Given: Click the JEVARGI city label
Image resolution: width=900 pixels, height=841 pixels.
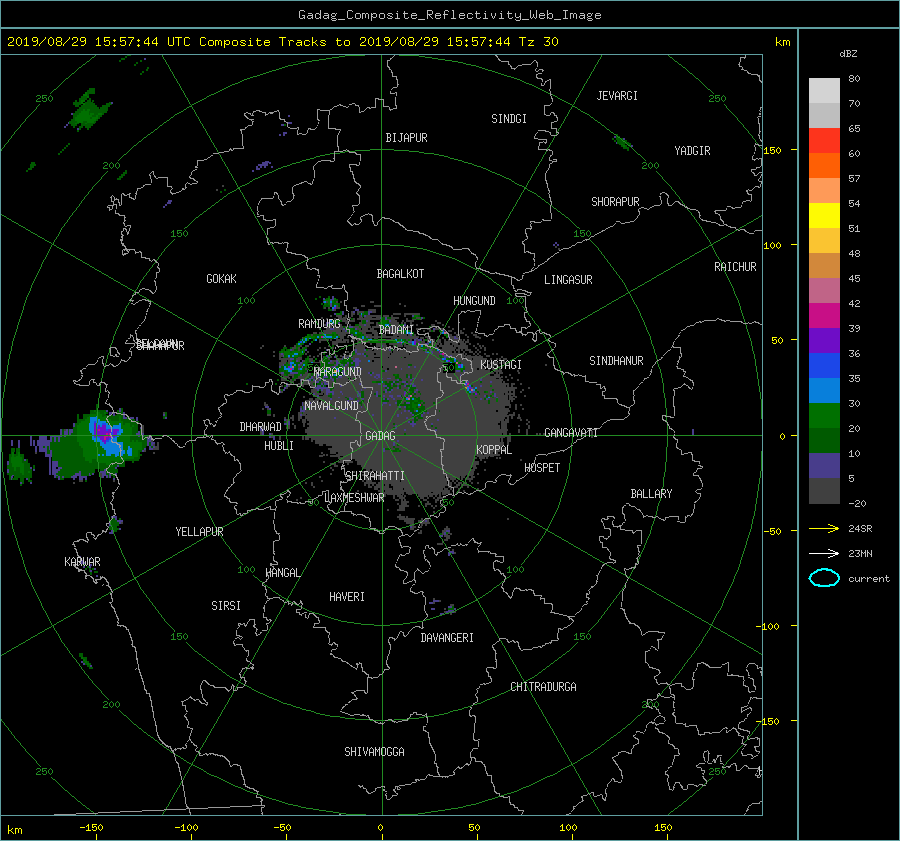Looking at the screenshot, I should [x=617, y=96].
